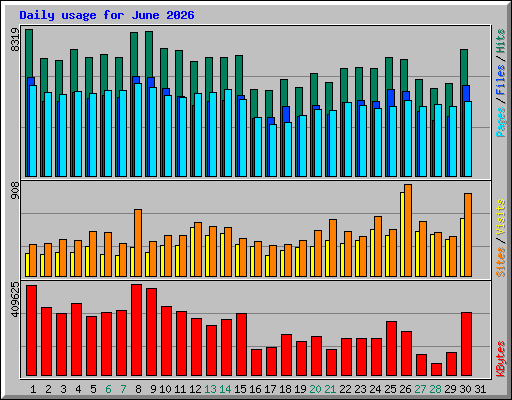Click weekend day 20 on the date axis
512x400 pixels.
[315, 389]
